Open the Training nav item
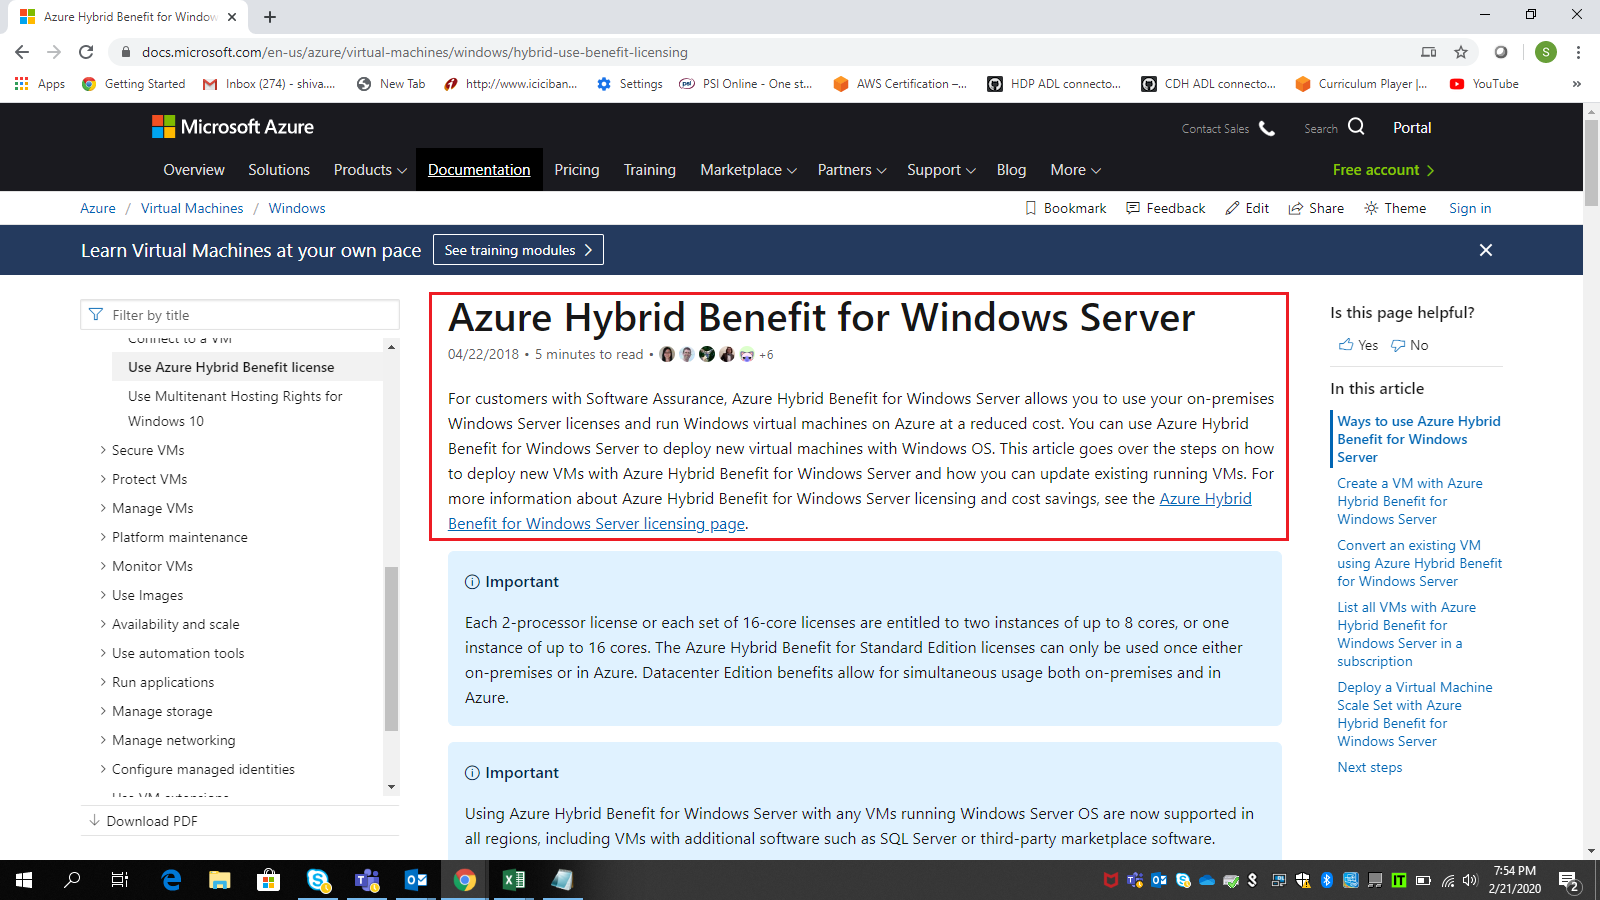This screenshot has height=900, width=1600. pos(650,170)
